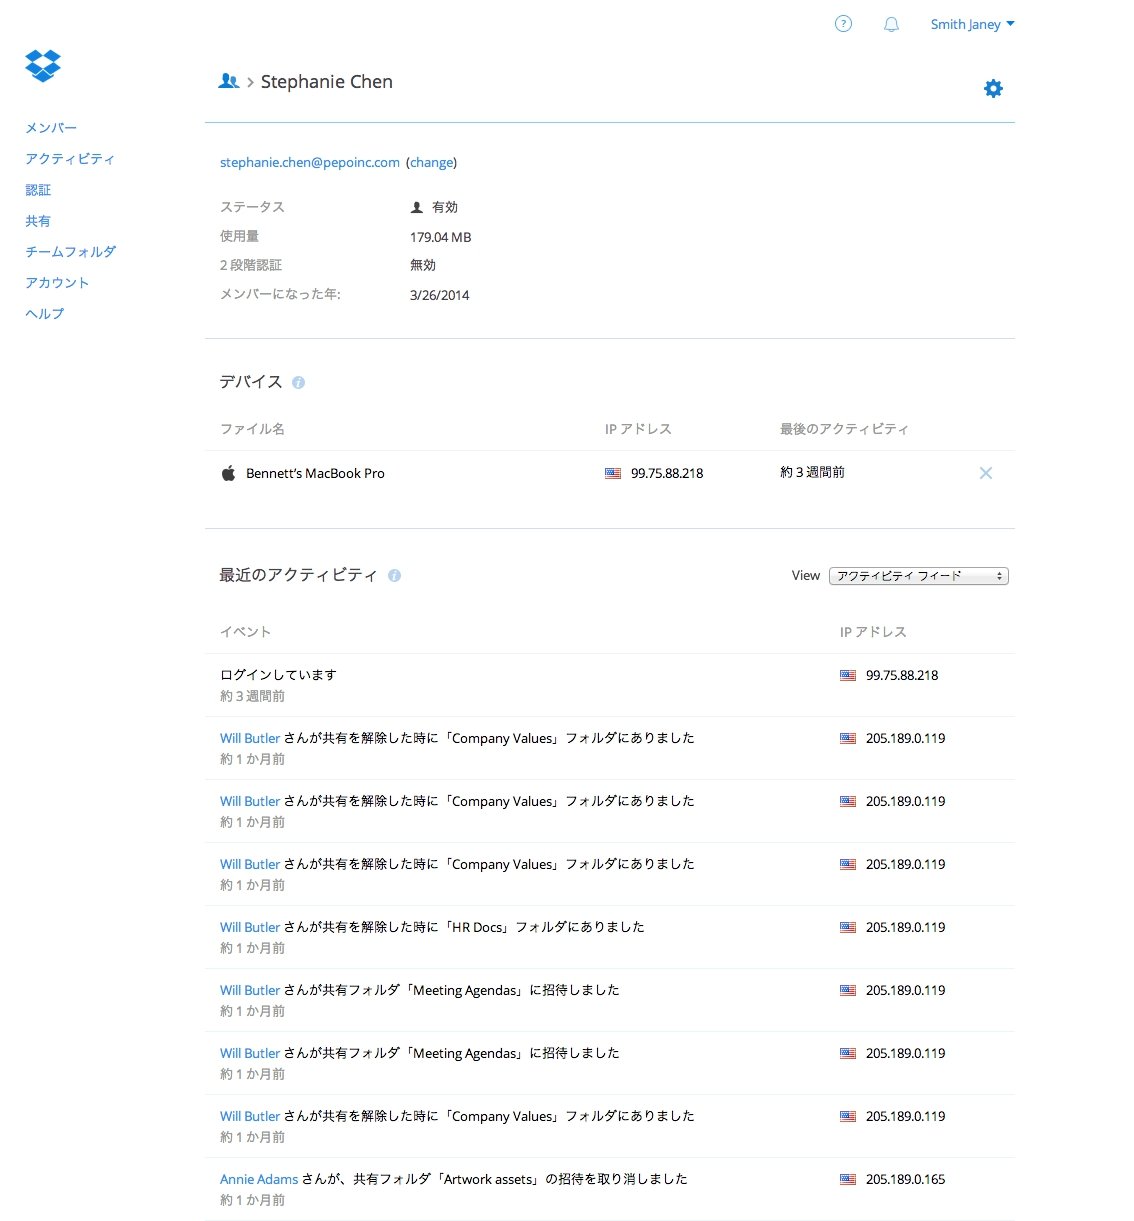Open アカウント in the sidebar

point(57,283)
